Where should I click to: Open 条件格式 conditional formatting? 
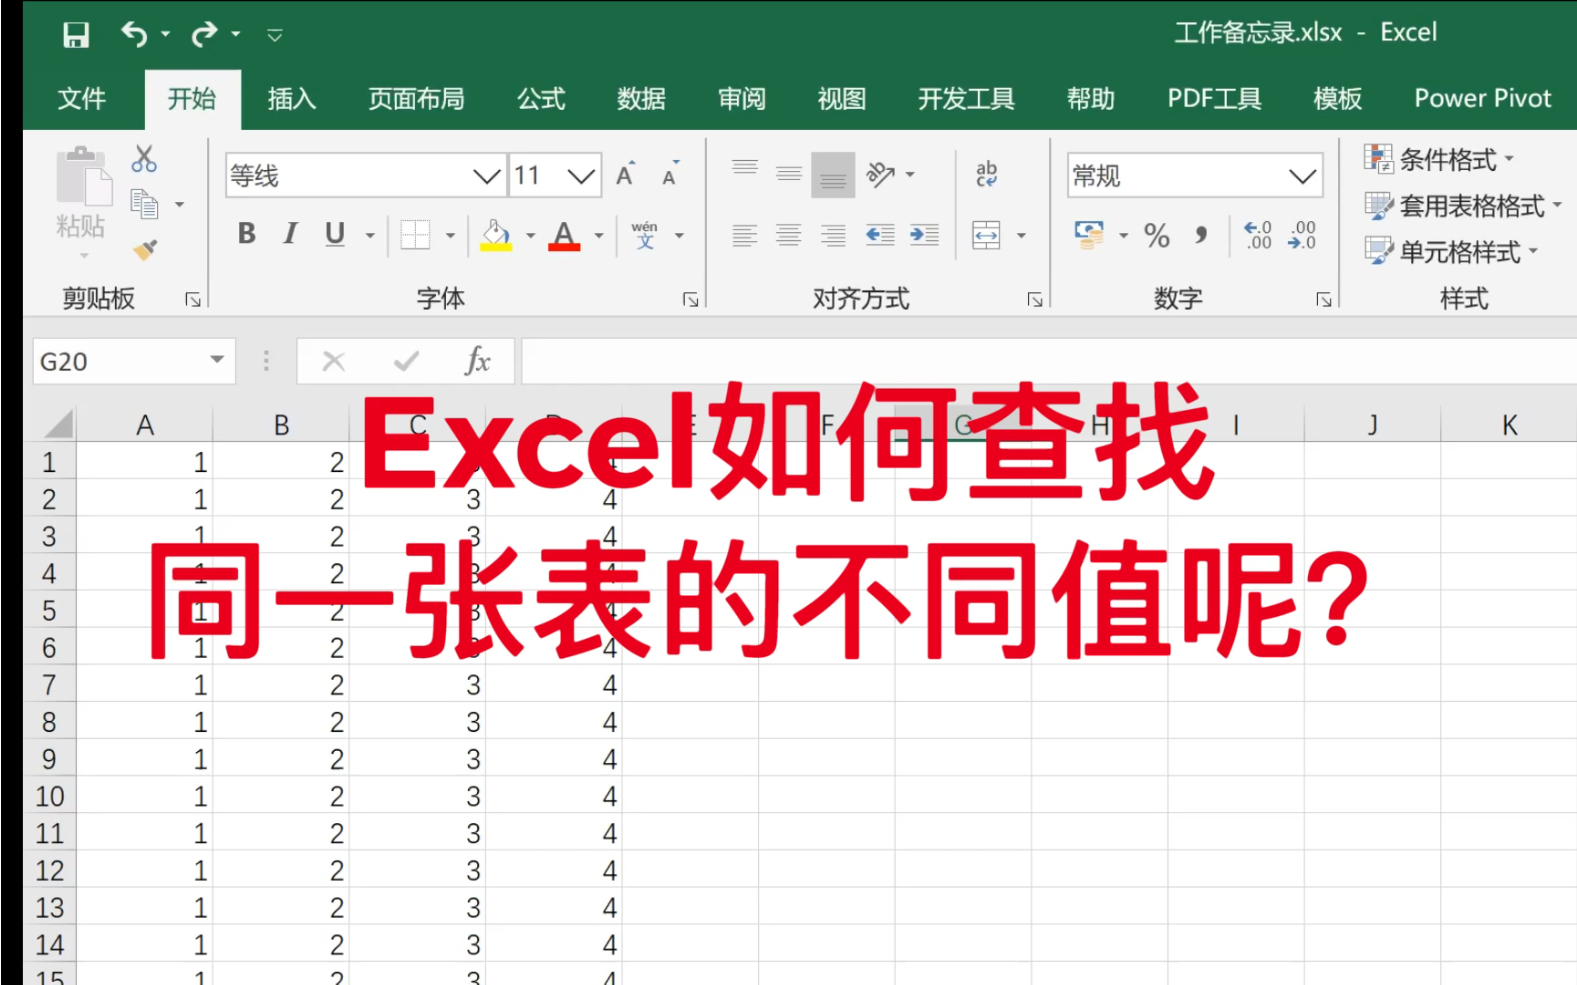tap(1439, 159)
